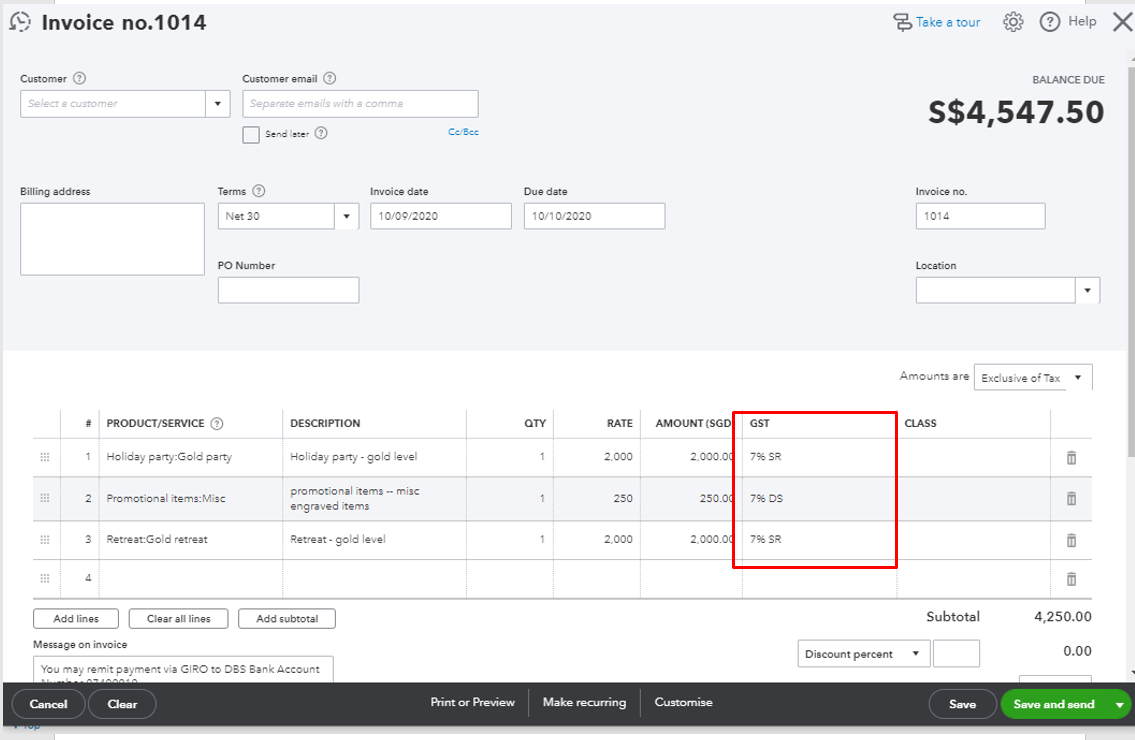Open the Select a customer dropdown

(x=217, y=103)
